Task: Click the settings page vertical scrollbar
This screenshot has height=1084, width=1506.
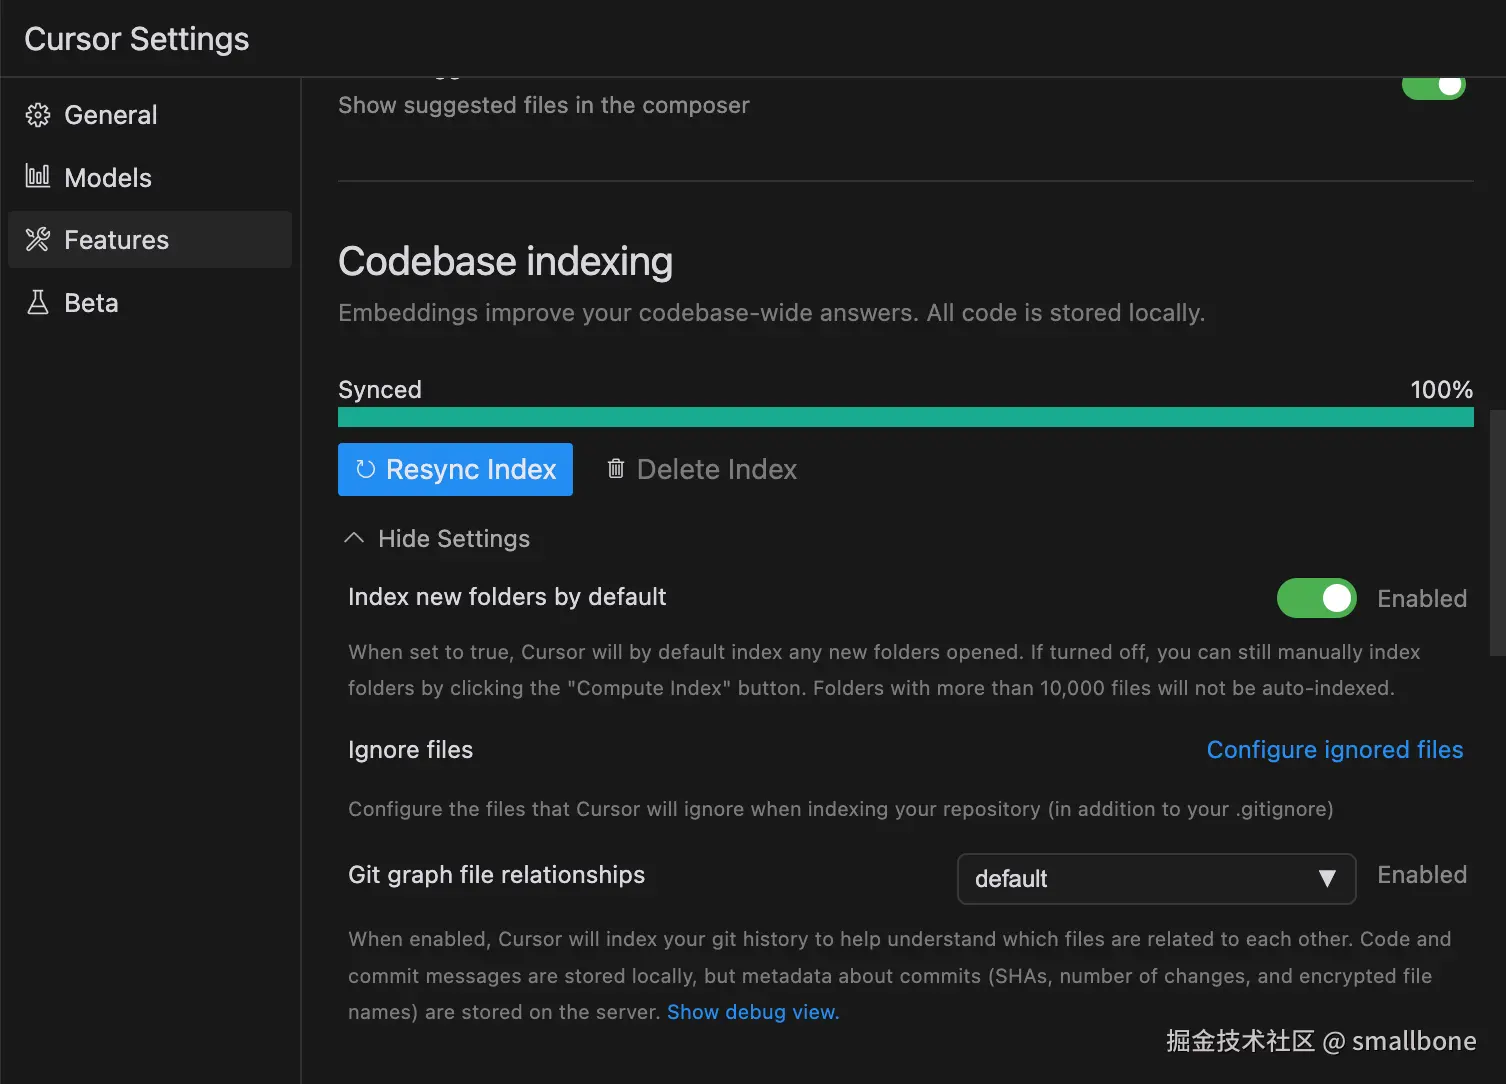Action: pyautogui.click(x=1497, y=532)
